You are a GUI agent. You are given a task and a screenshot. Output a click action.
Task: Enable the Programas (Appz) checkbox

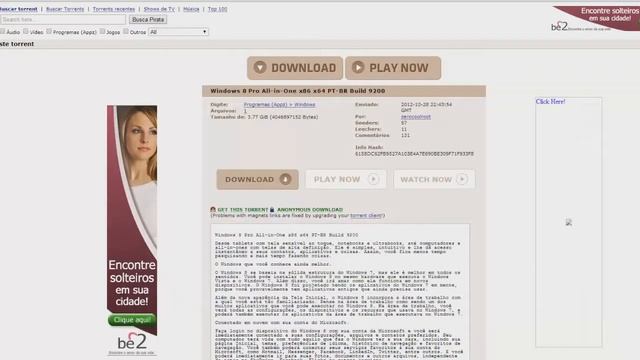coord(49,31)
